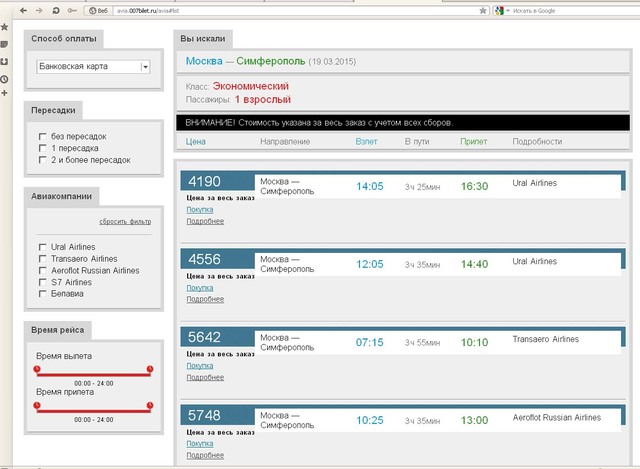Image resolution: width=640 pixels, height=469 pixels.
Task: Sort results by the Взлет column
Action: point(366,142)
